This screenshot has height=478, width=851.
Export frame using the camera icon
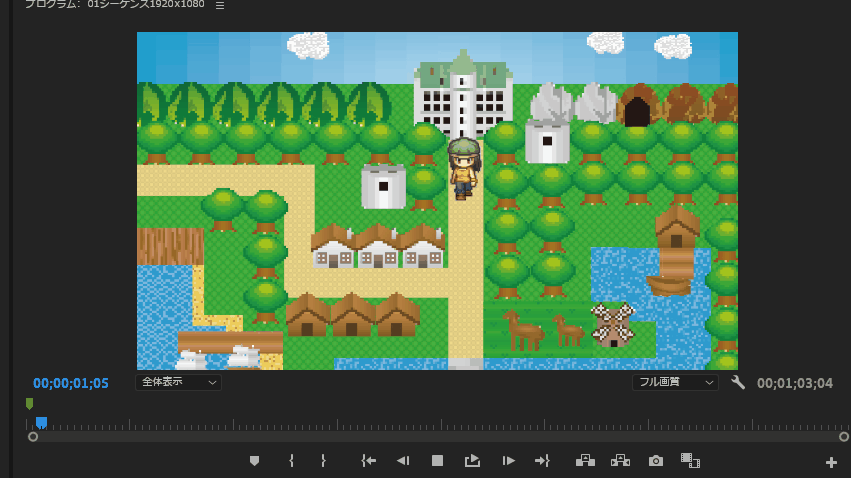(x=655, y=461)
